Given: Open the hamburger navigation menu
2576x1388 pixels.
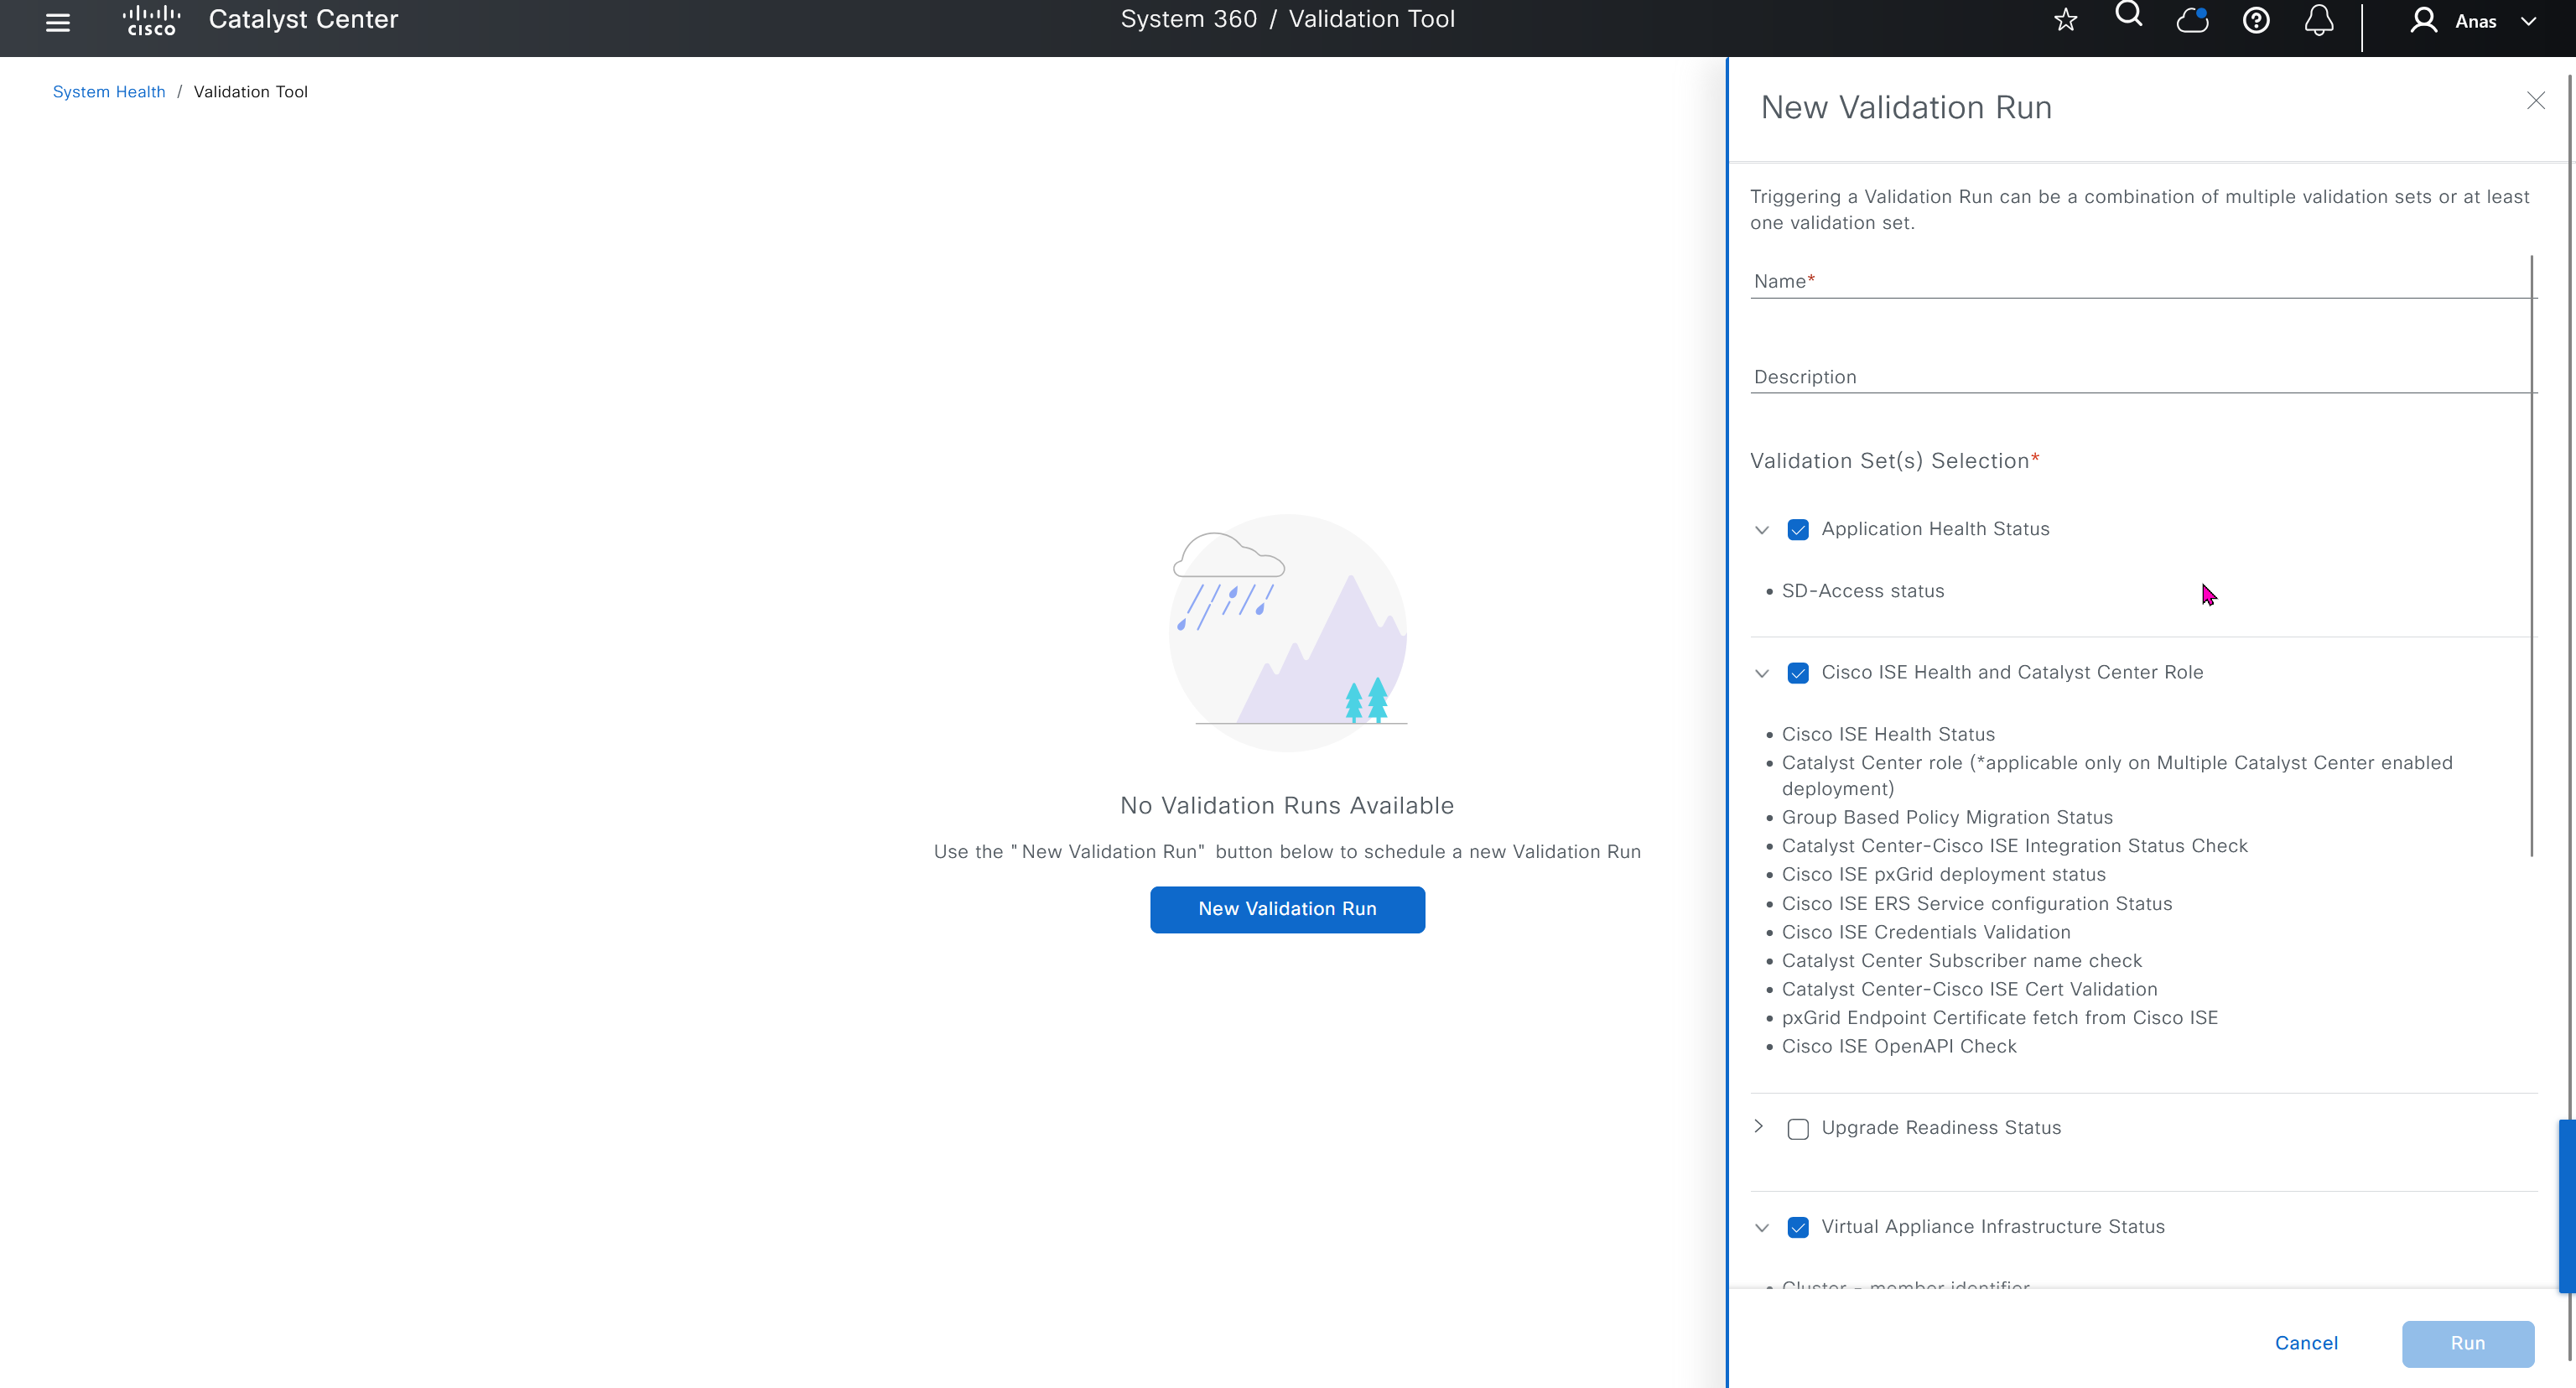Looking at the screenshot, I should (x=58, y=22).
